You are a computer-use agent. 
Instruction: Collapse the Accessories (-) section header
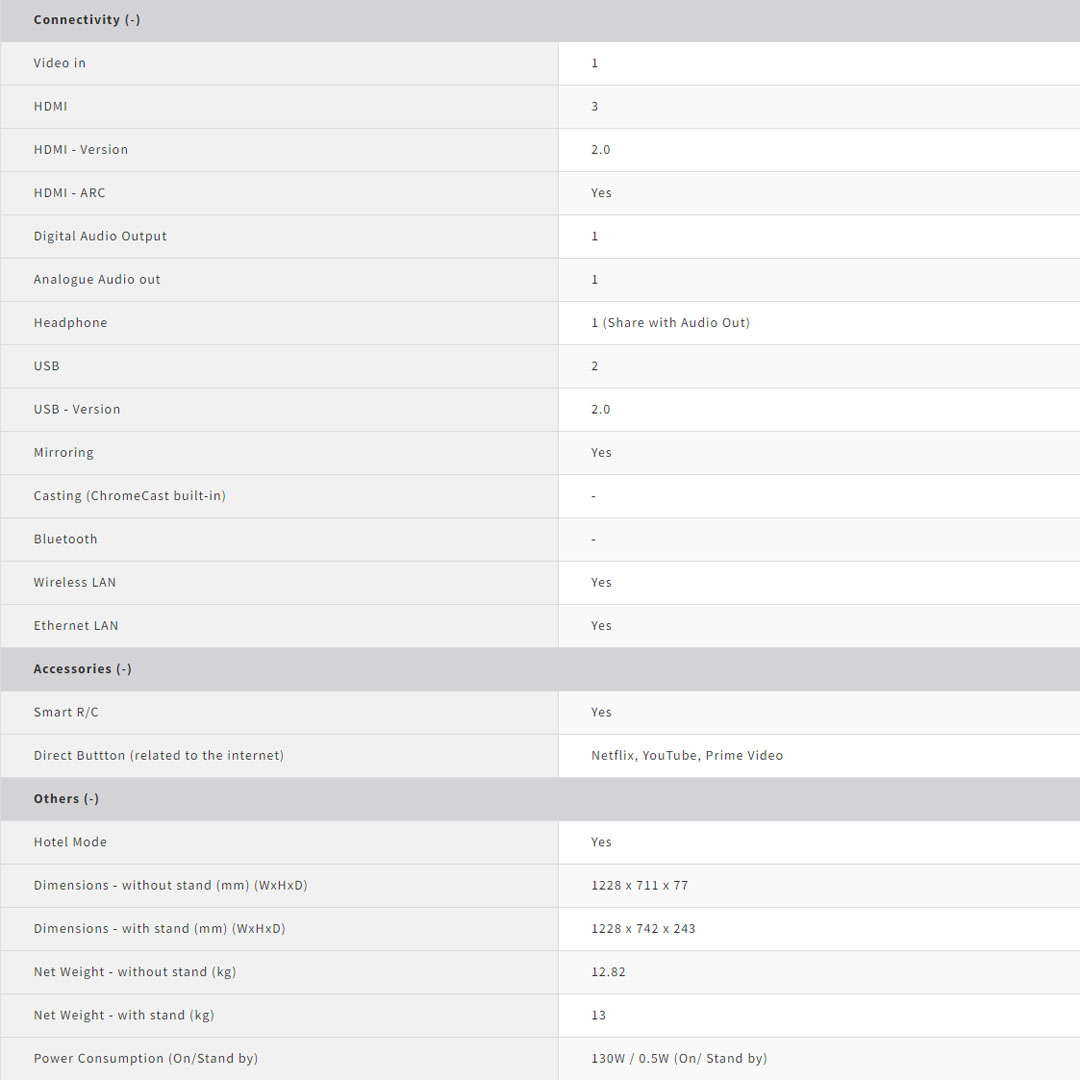pyautogui.click(x=83, y=669)
